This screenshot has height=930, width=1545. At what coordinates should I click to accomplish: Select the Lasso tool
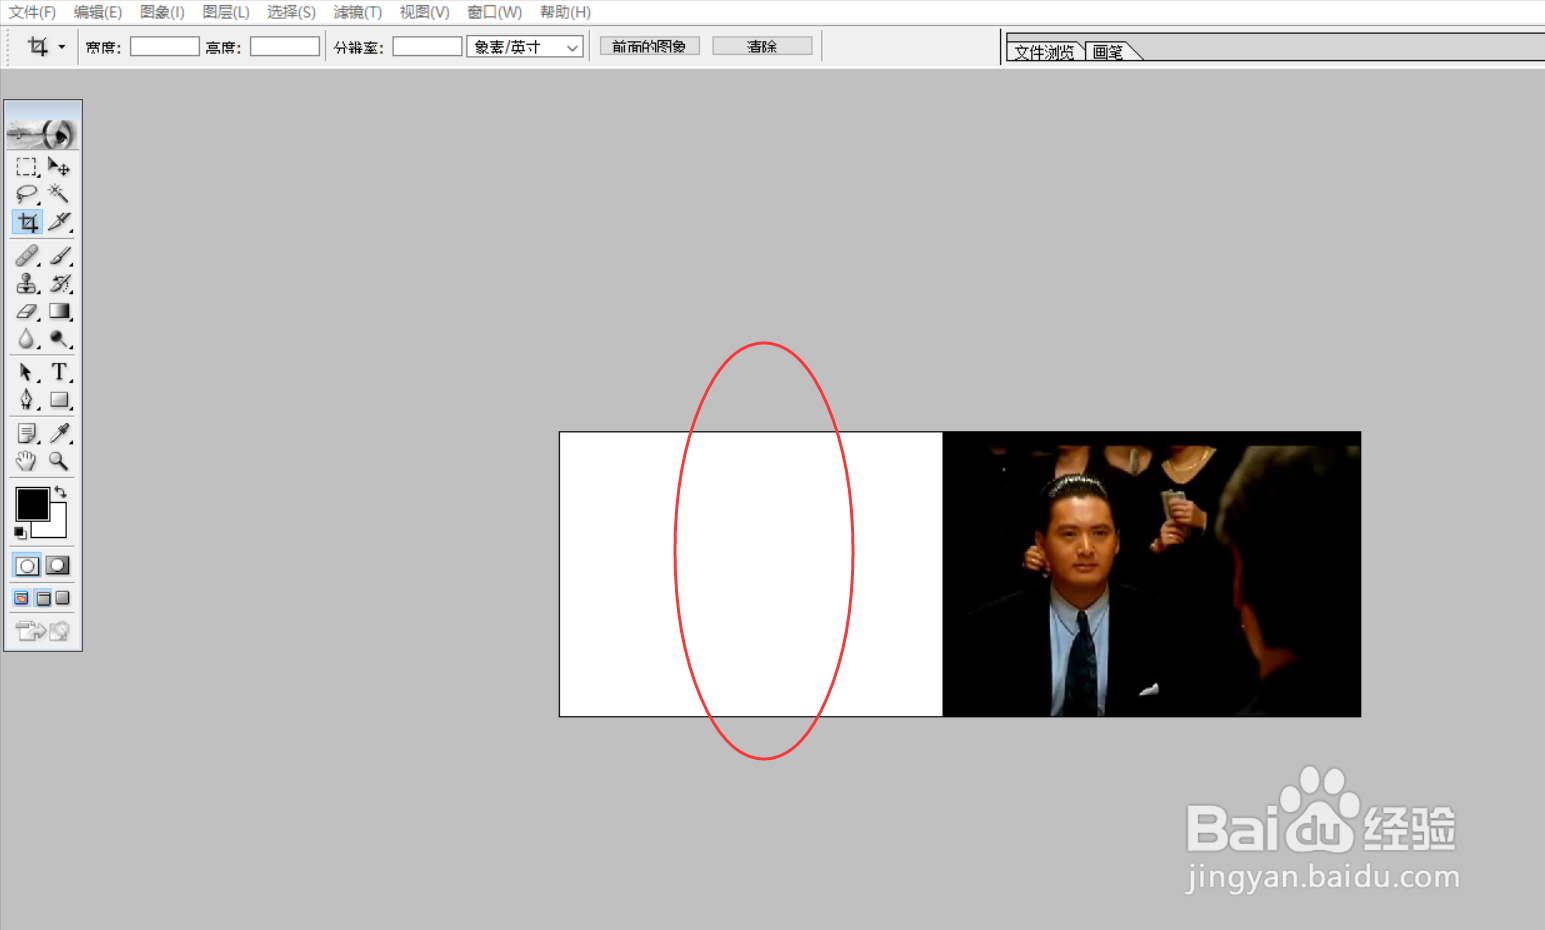(27, 194)
